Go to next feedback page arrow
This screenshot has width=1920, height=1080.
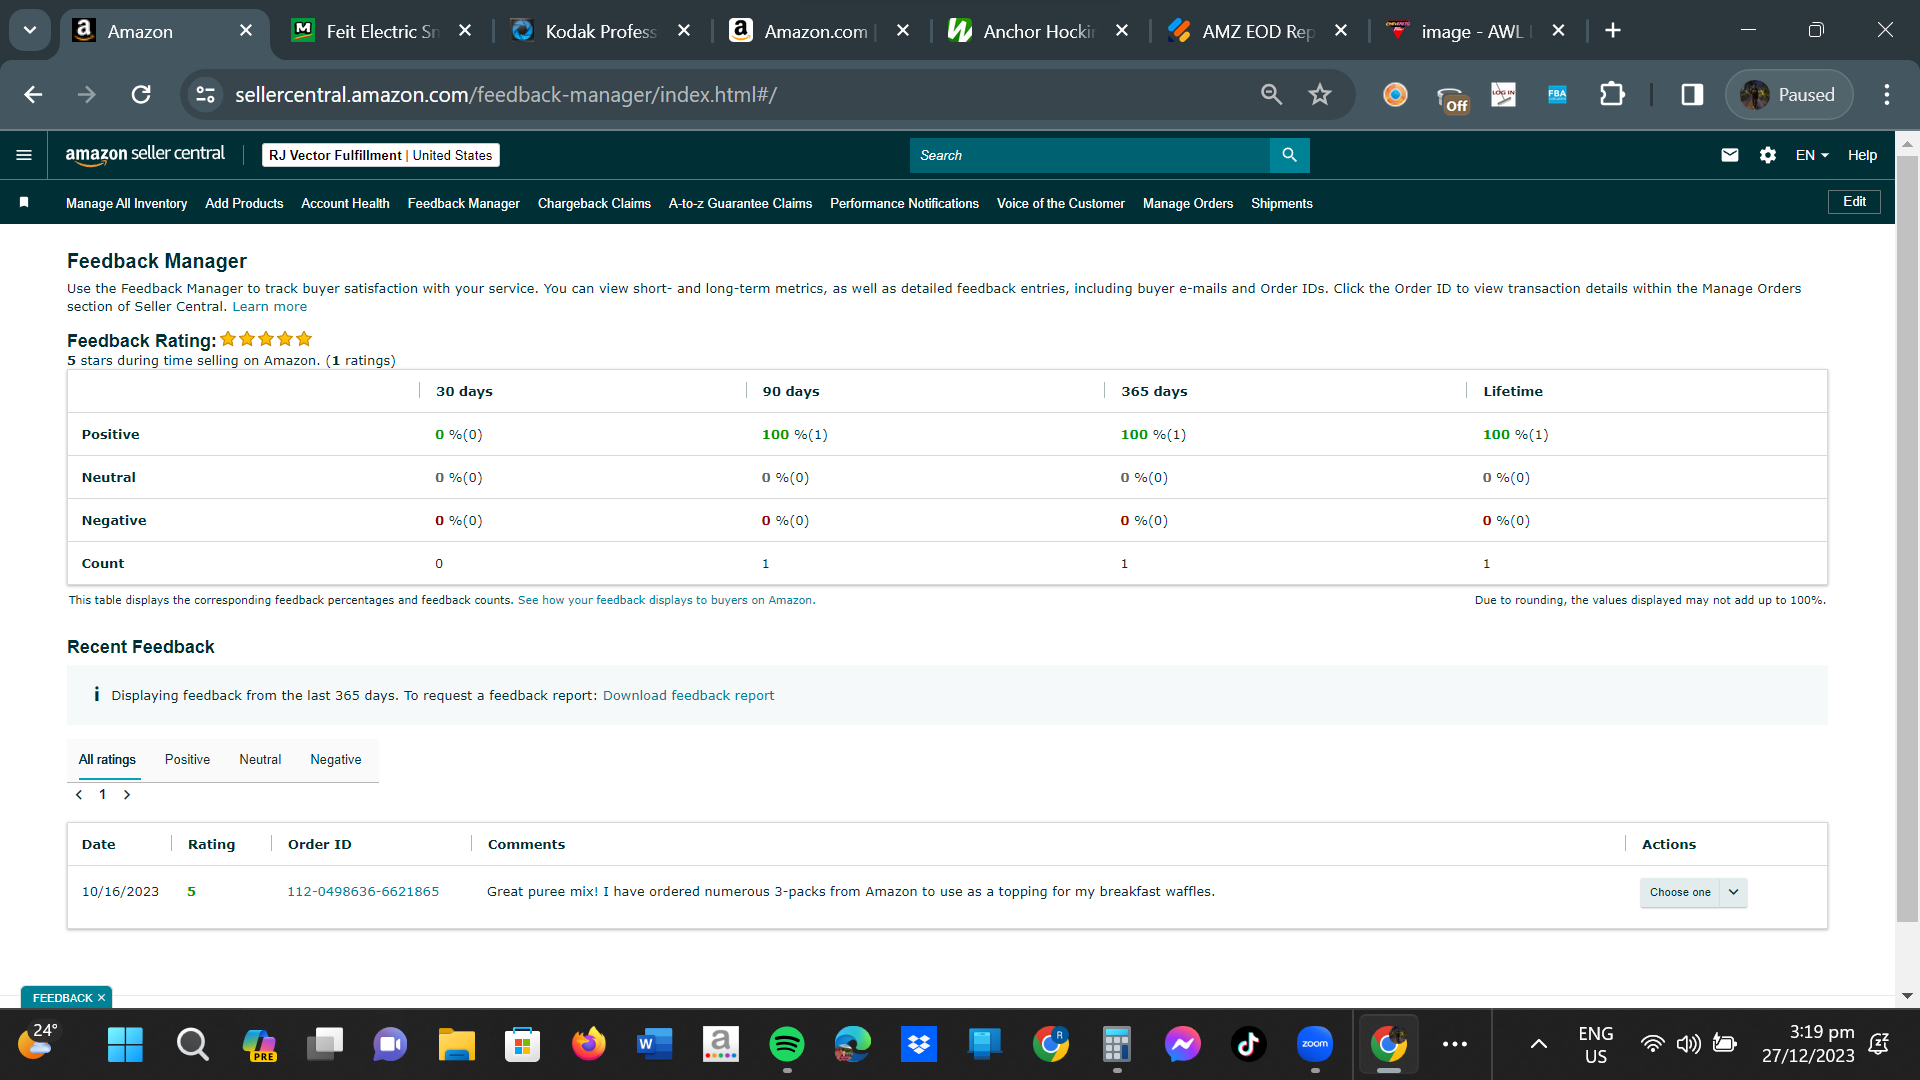[x=127, y=795]
